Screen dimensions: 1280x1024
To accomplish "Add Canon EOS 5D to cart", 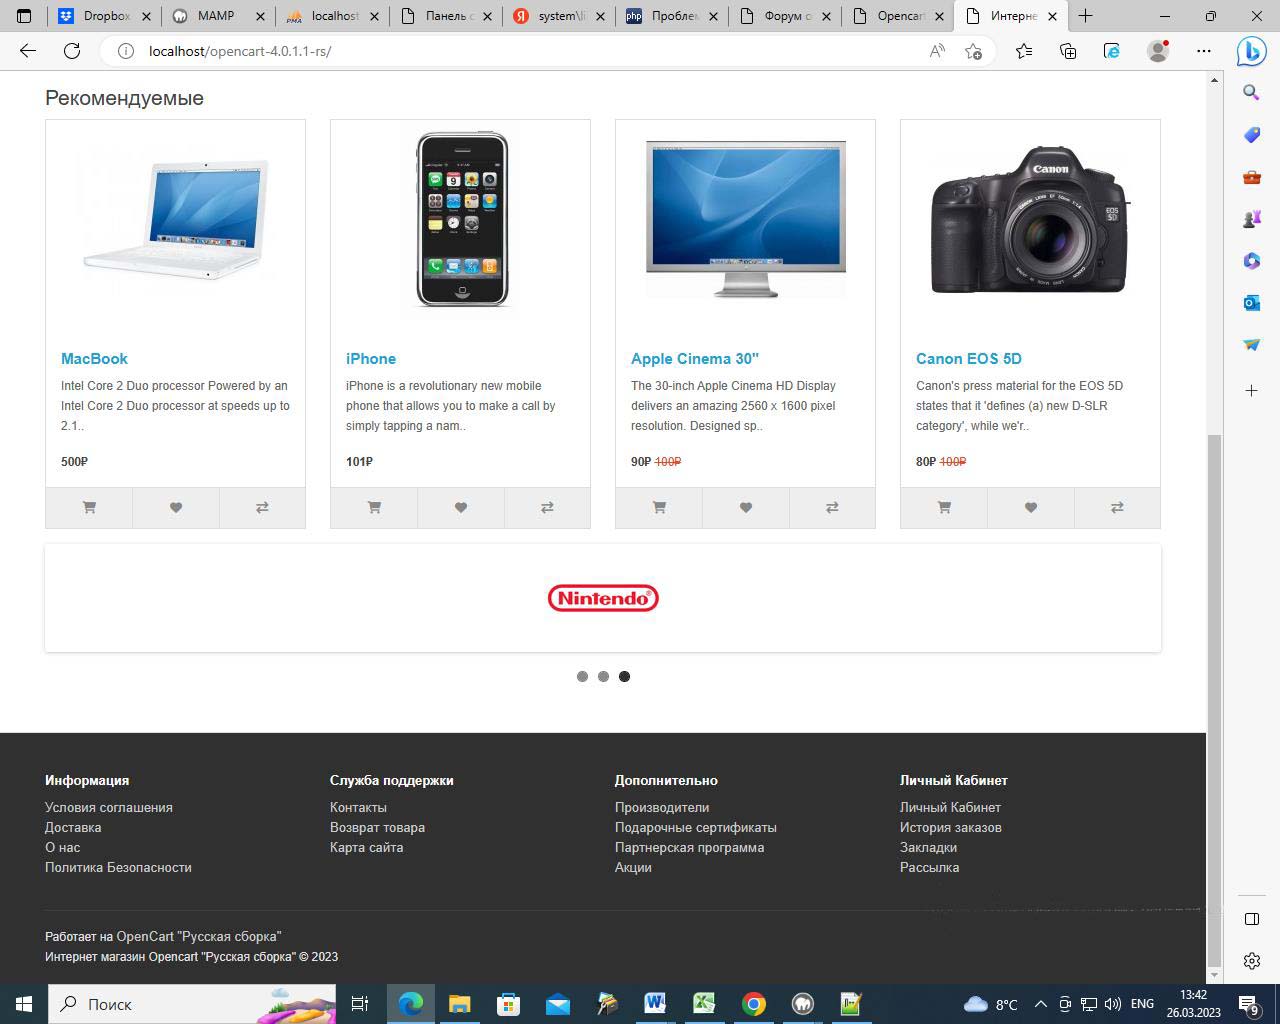I will click(x=944, y=508).
